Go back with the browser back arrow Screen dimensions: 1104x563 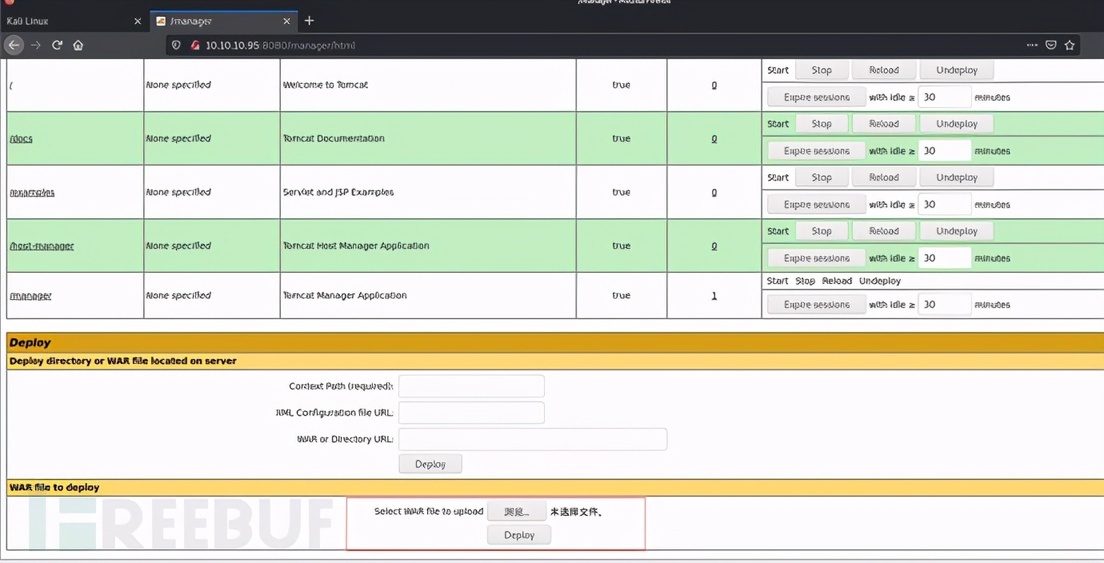coord(14,45)
